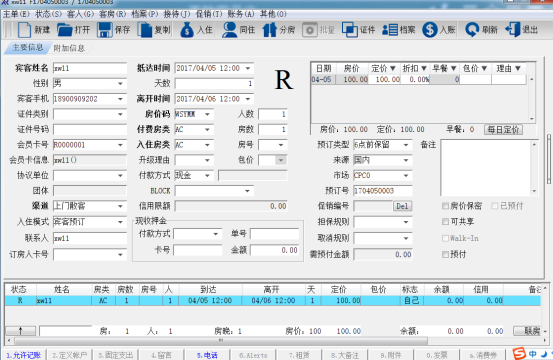This screenshot has height=360, width=553.
Task: Open the 状态(S) menu
Action: 48,14
